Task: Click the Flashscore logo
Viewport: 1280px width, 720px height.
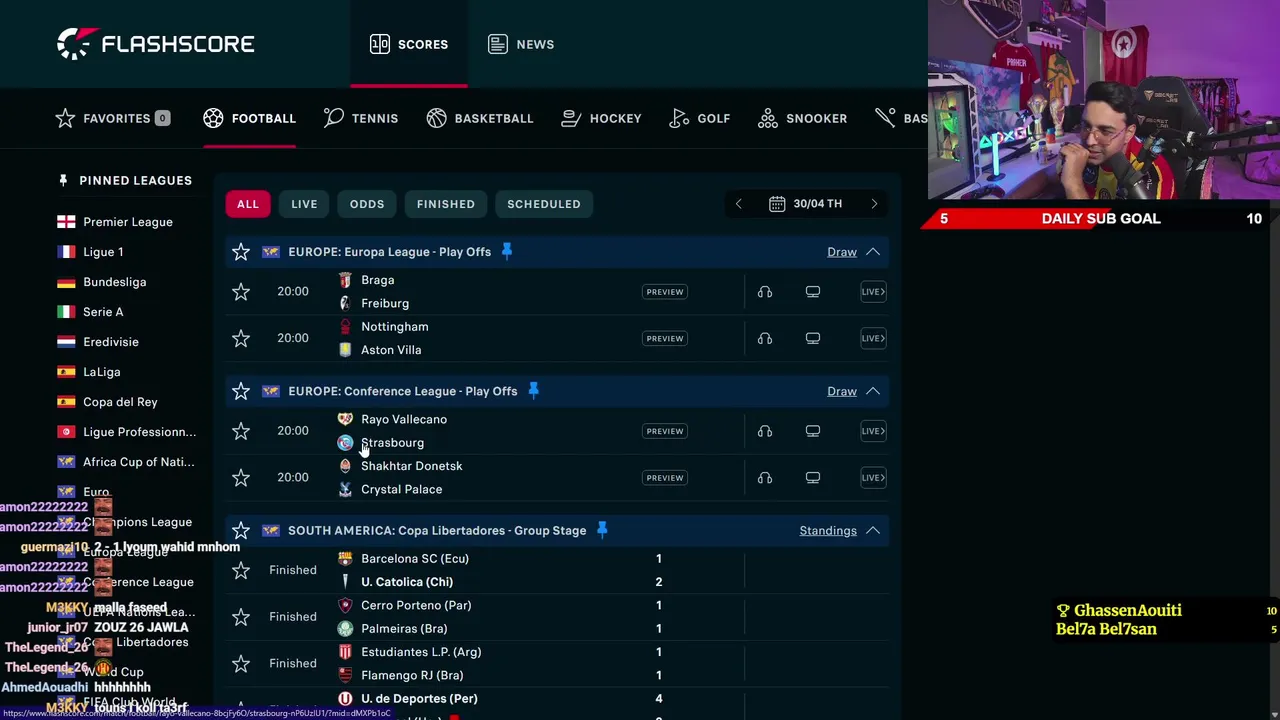Action: (155, 44)
